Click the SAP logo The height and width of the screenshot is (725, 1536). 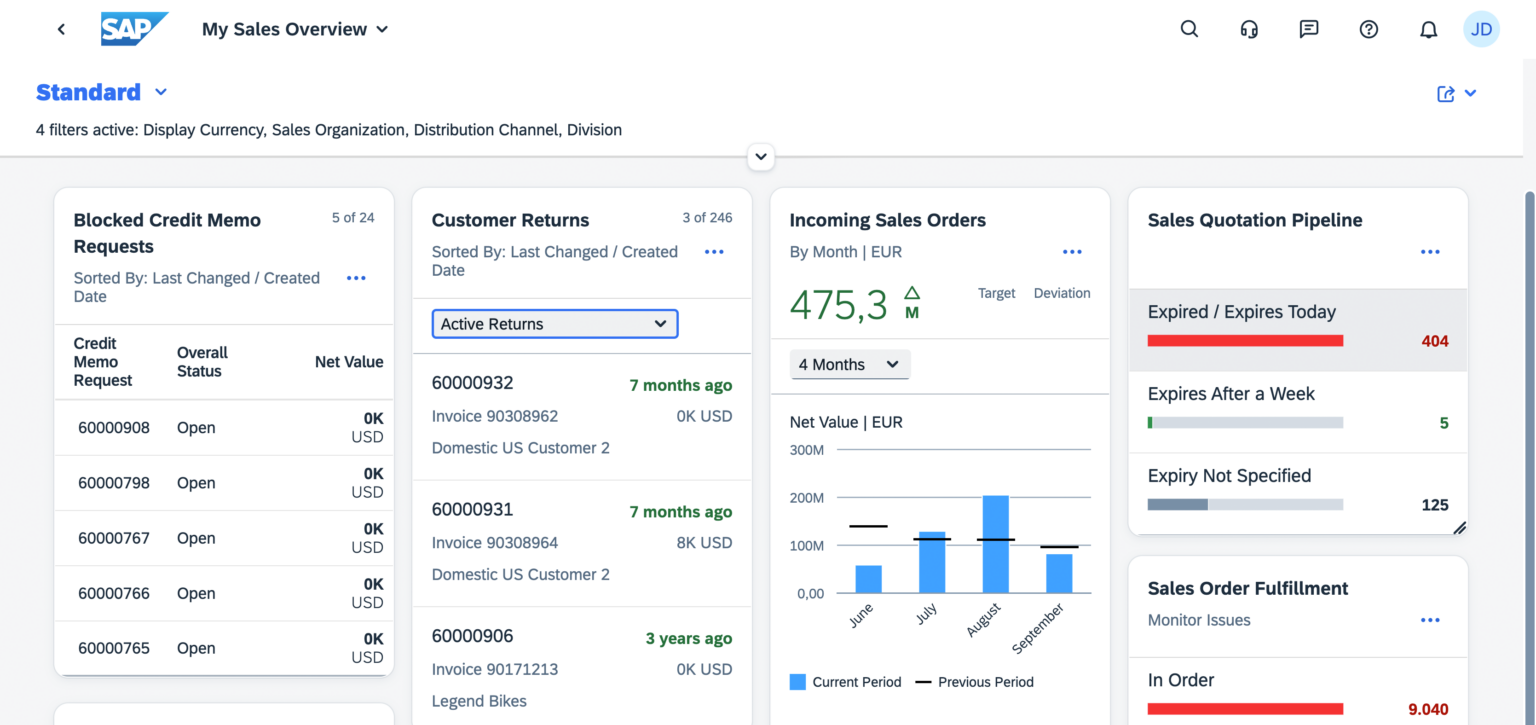click(x=134, y=29)
